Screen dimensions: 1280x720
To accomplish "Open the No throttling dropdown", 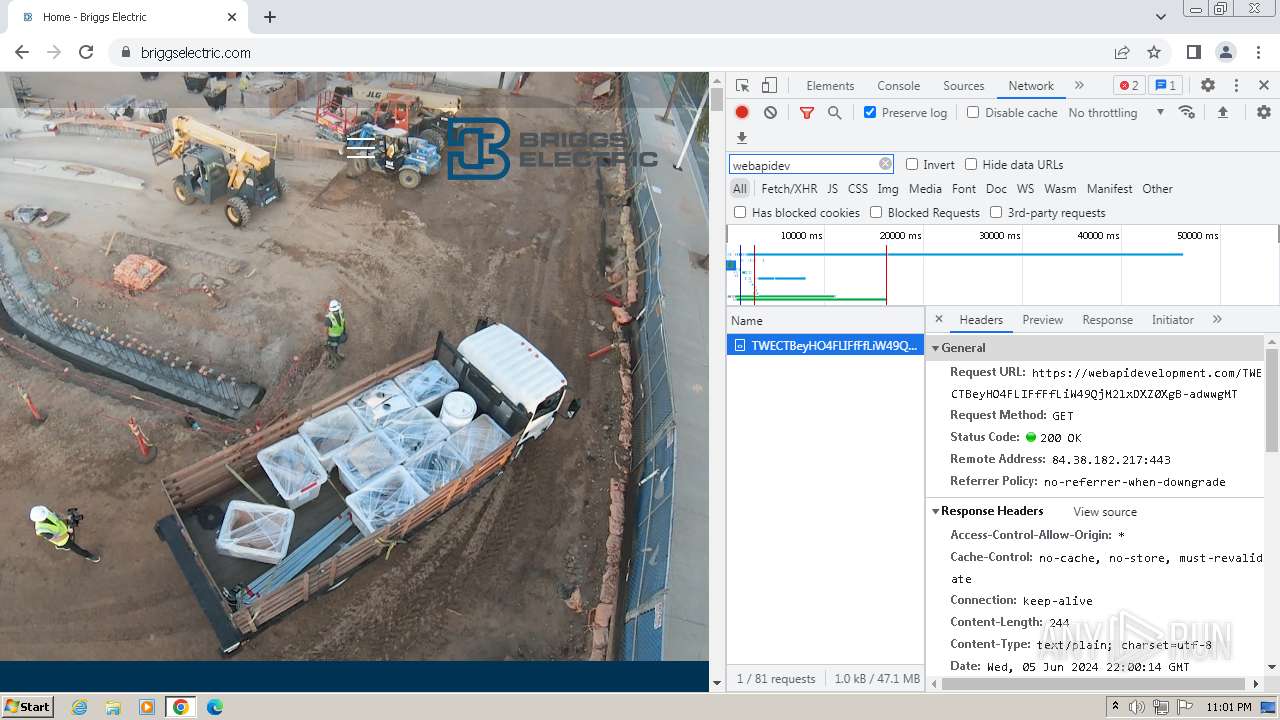I will (1116, 112).
